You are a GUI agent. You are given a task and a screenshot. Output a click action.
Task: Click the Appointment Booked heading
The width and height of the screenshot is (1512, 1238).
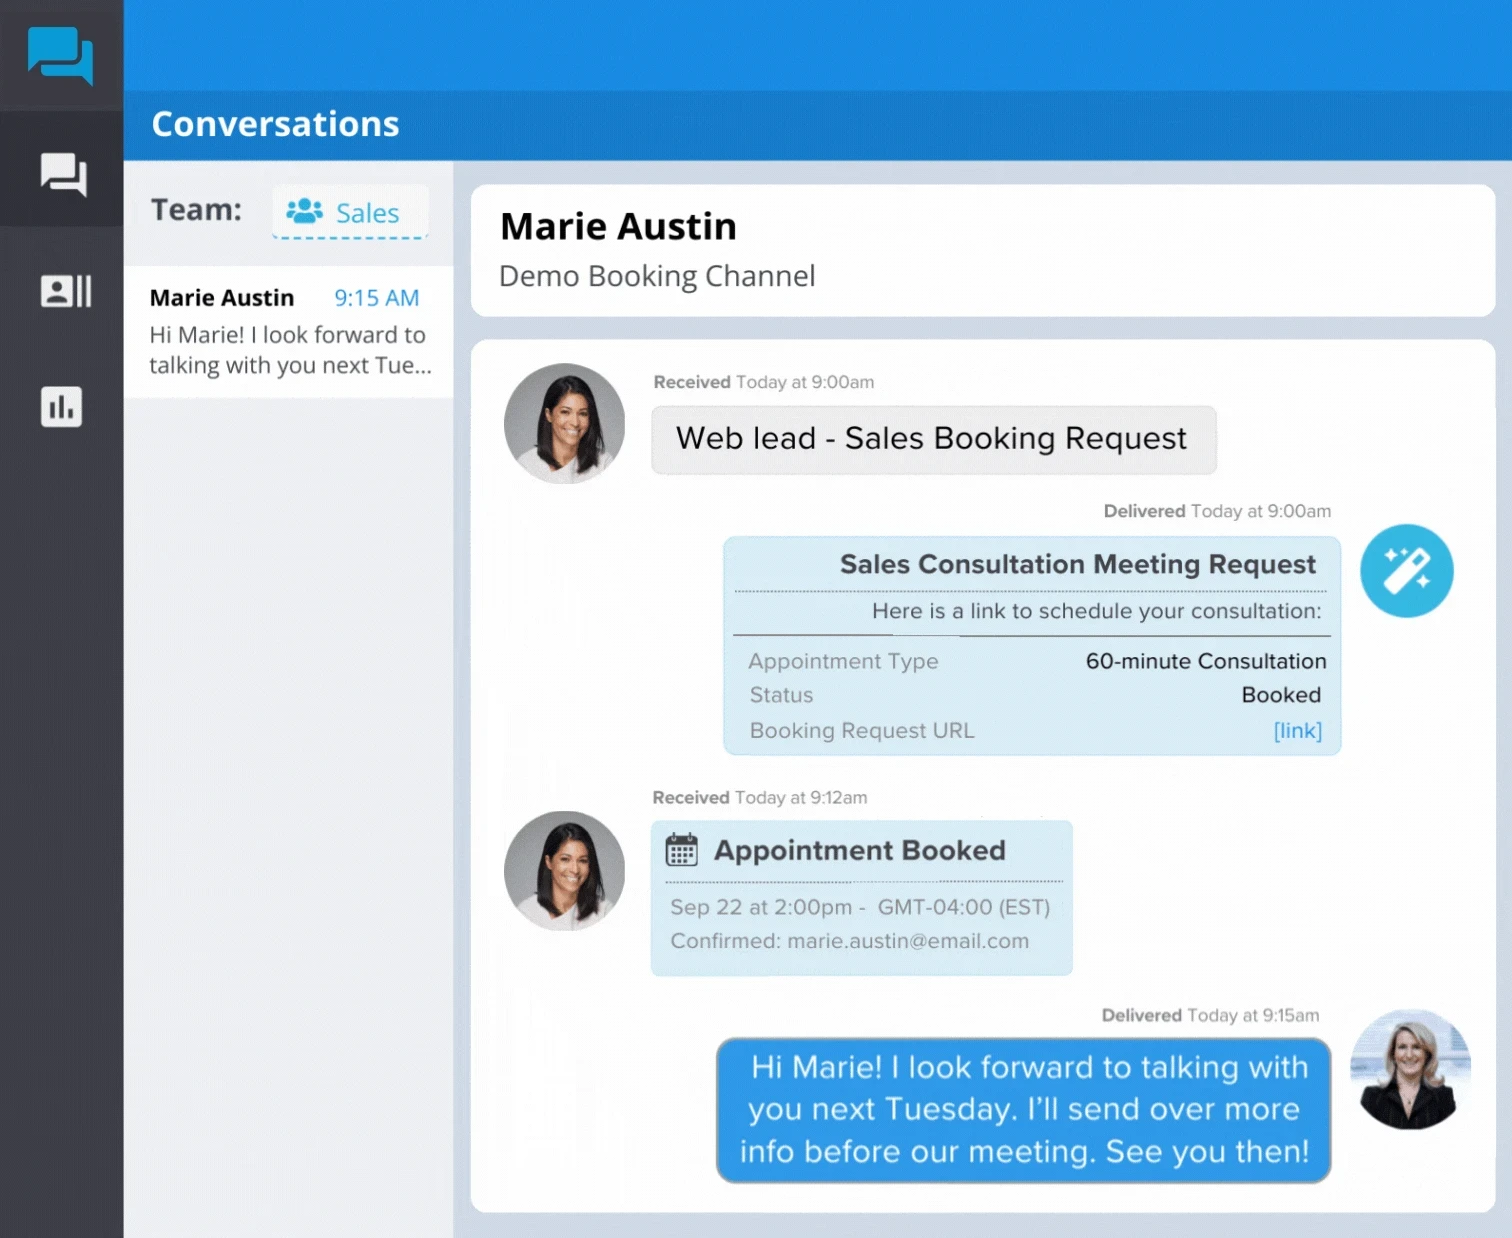pos(859,850)
